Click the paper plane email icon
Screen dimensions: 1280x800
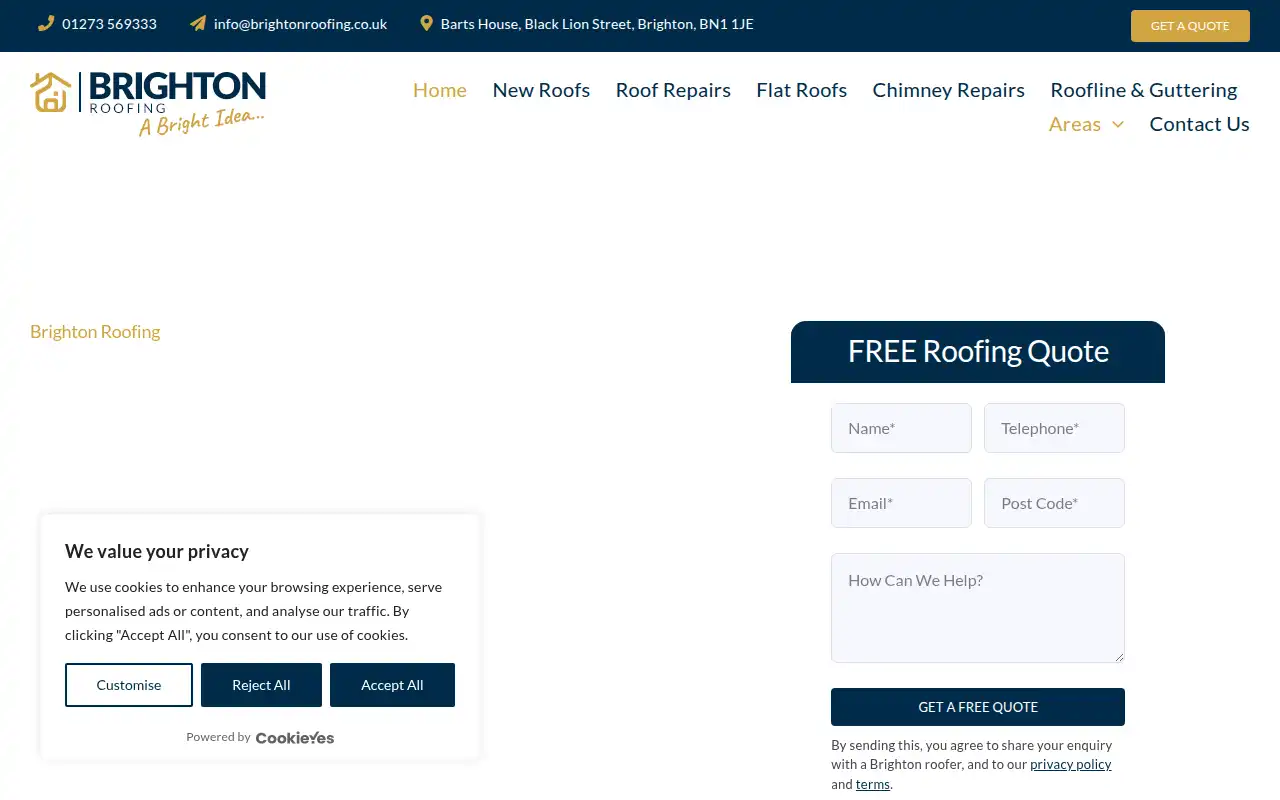(198, 23)
